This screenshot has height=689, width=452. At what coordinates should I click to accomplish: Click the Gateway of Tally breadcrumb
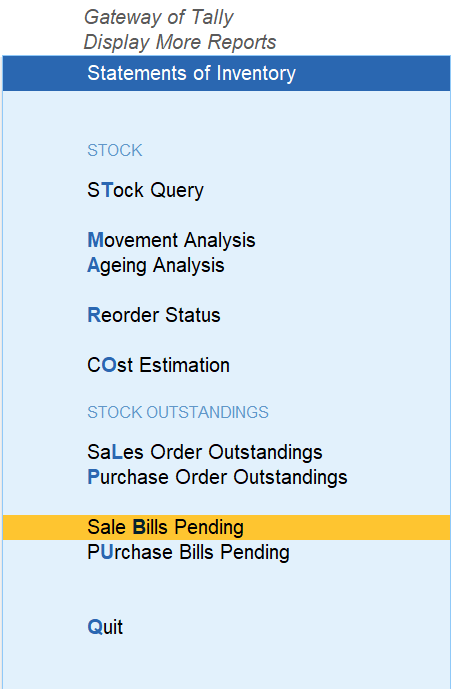coord(159,18)
